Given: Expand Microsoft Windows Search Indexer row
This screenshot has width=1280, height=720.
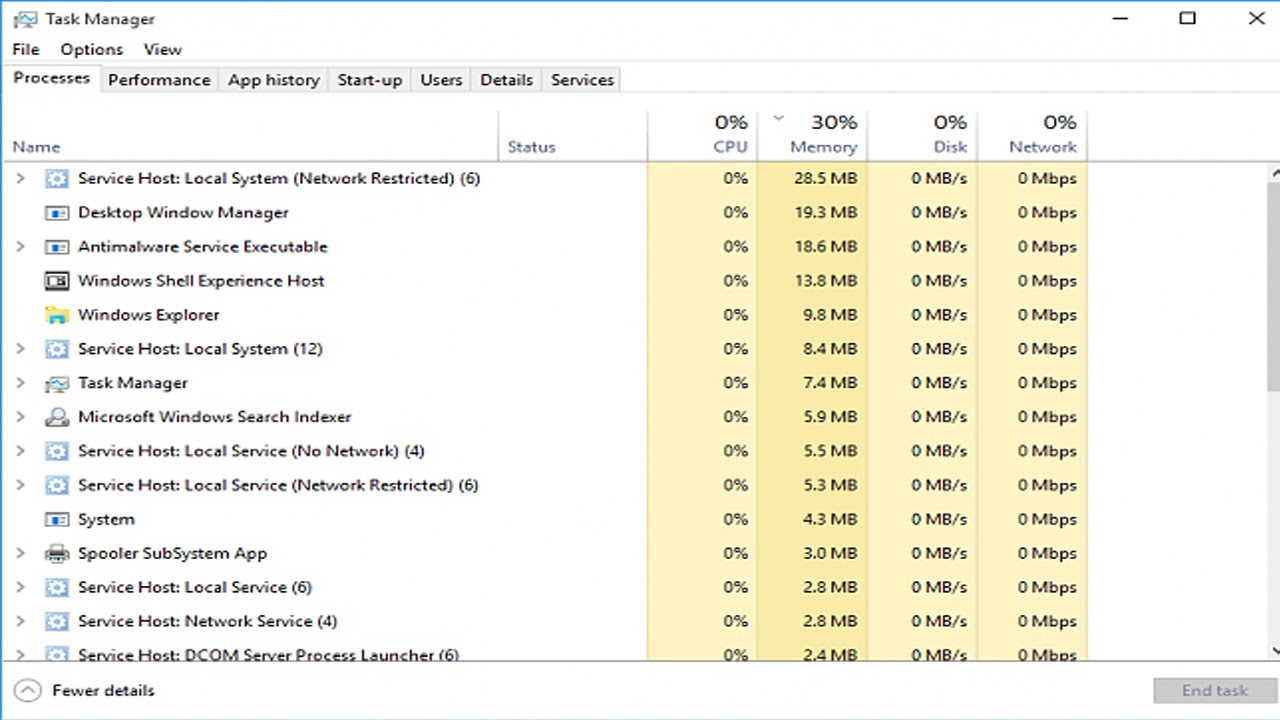Looking at the screenshot, I should click(x=20, y=416).
